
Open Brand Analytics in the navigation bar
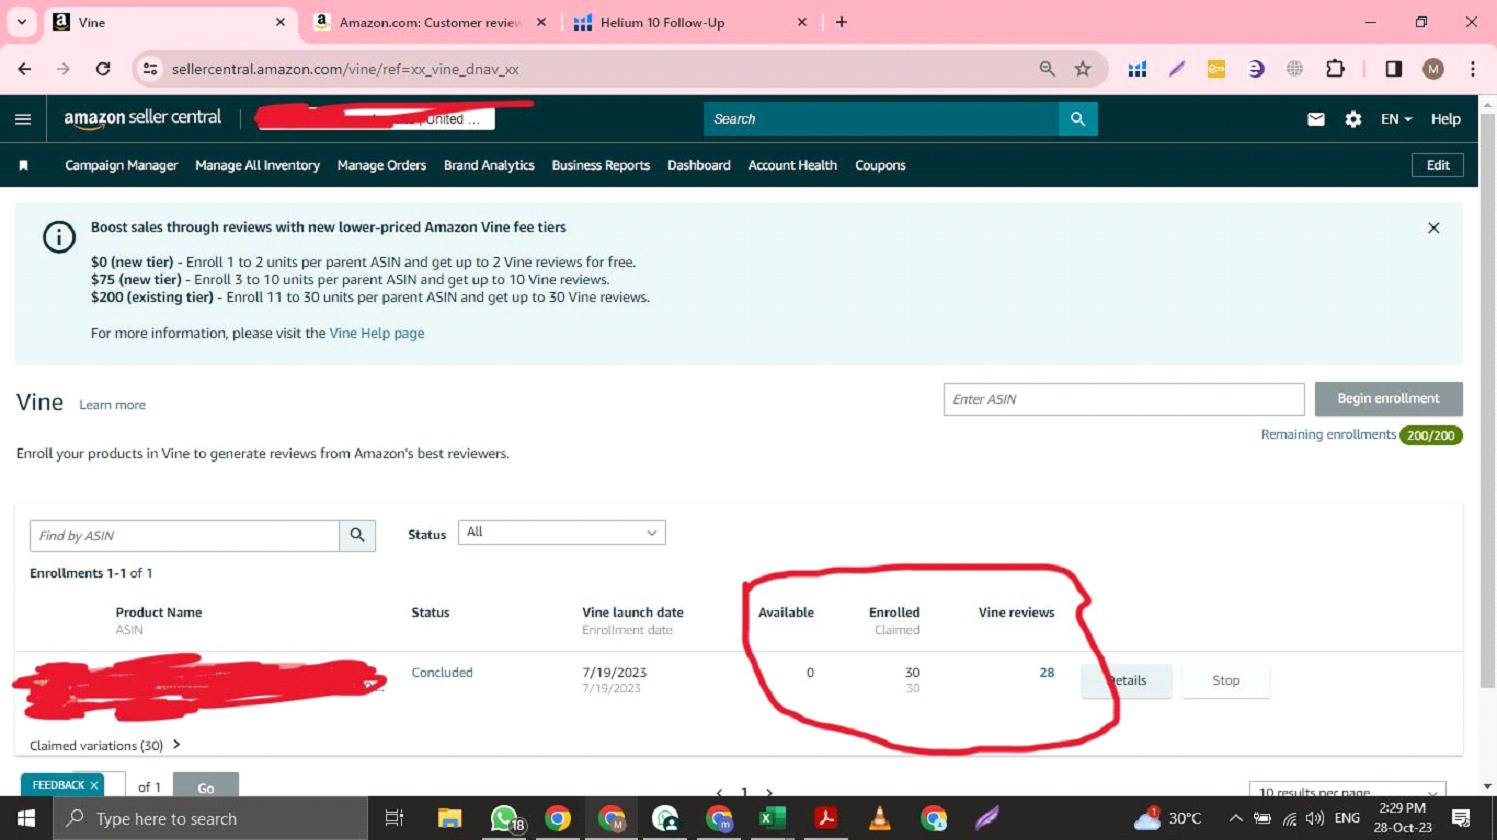489,165
